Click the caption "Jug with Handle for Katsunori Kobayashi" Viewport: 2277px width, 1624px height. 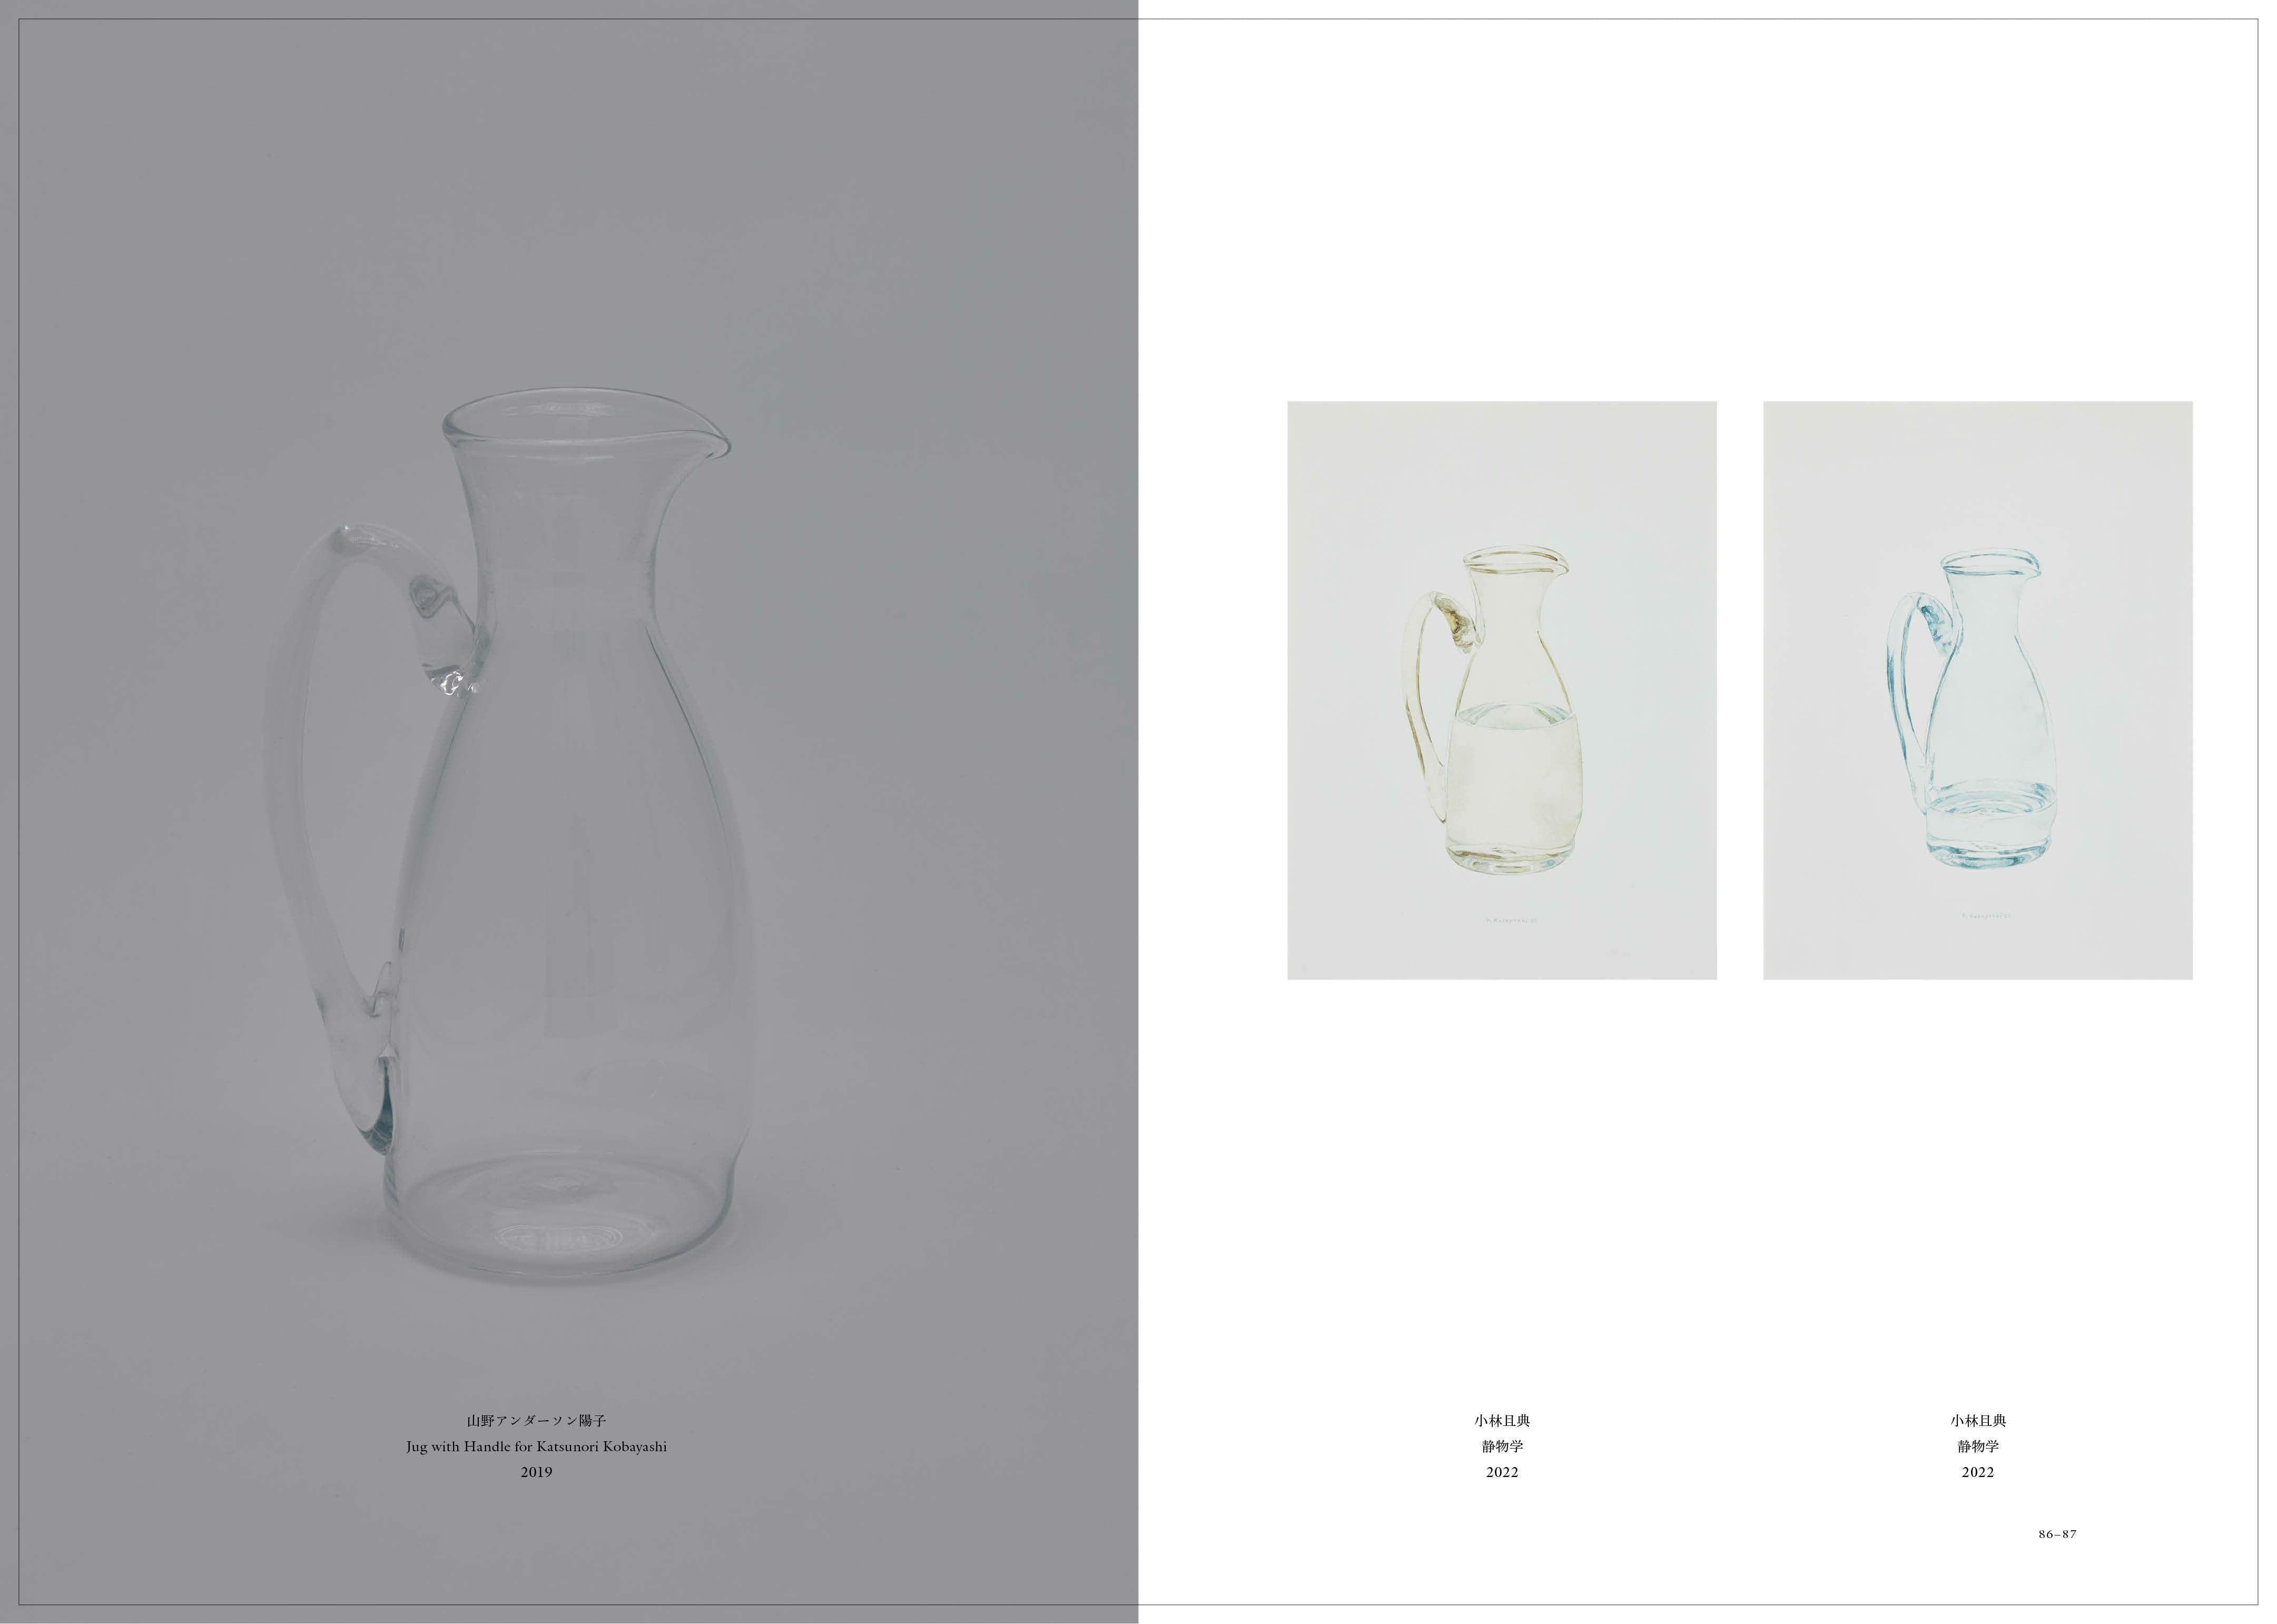coord(536,1446)
